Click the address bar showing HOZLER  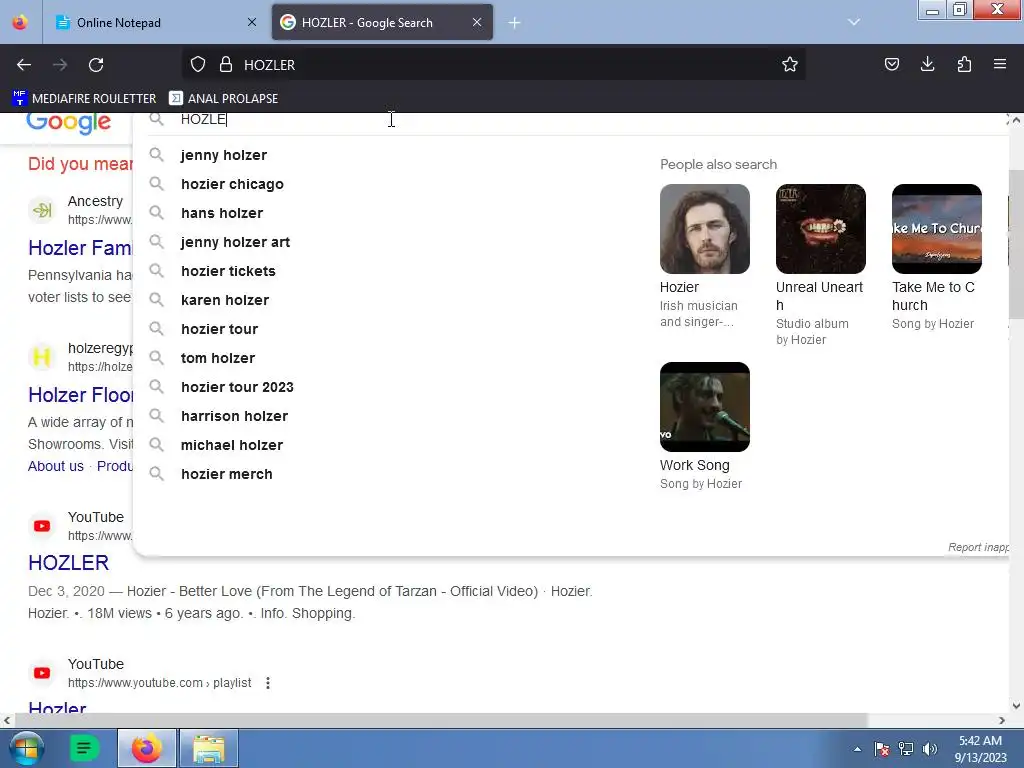click(496, 65)
